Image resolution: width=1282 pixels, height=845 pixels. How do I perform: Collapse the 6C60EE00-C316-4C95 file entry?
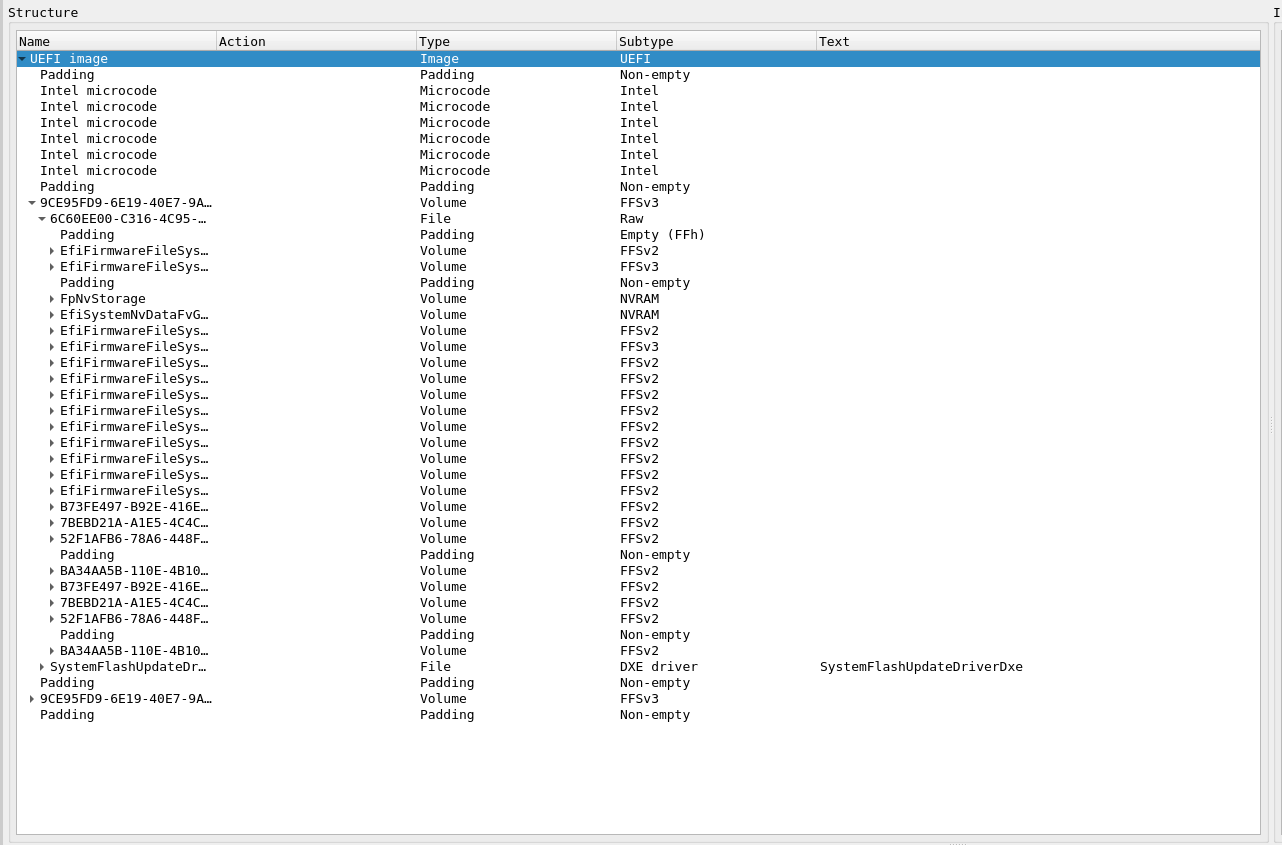41,218
